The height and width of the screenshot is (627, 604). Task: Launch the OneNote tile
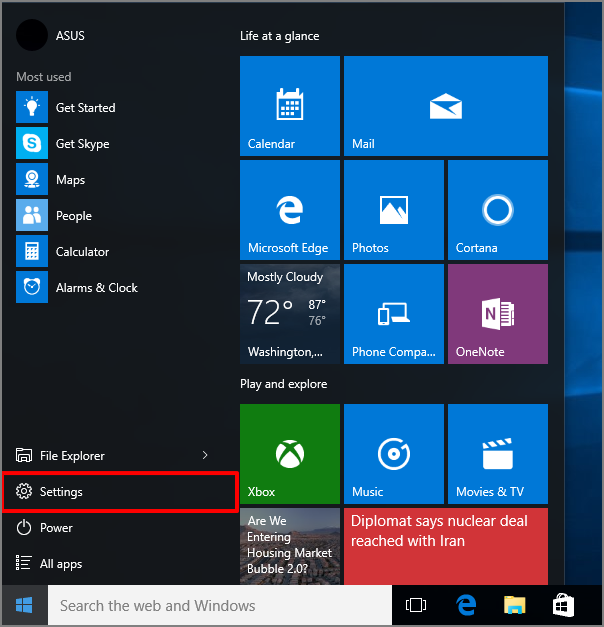pos(498,314)
